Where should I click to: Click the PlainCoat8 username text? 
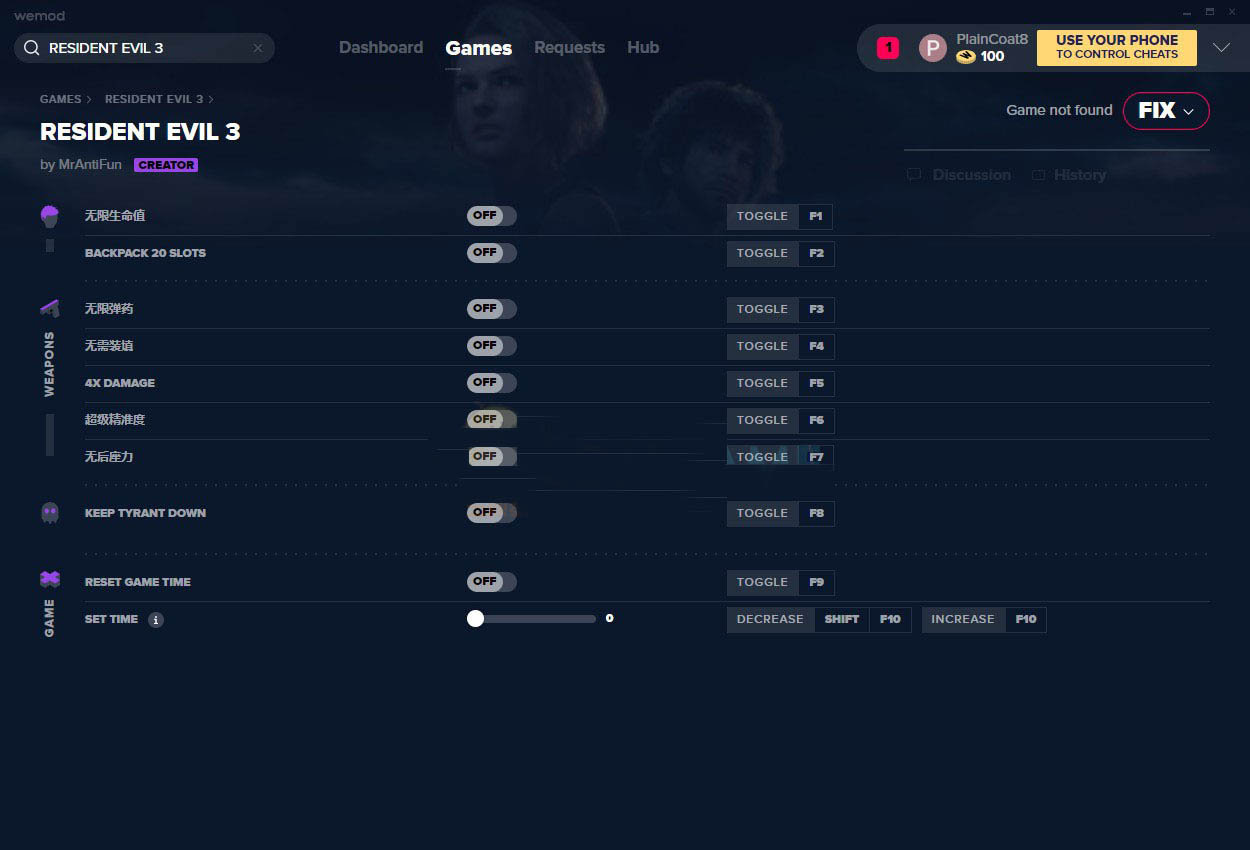point(992,39)
